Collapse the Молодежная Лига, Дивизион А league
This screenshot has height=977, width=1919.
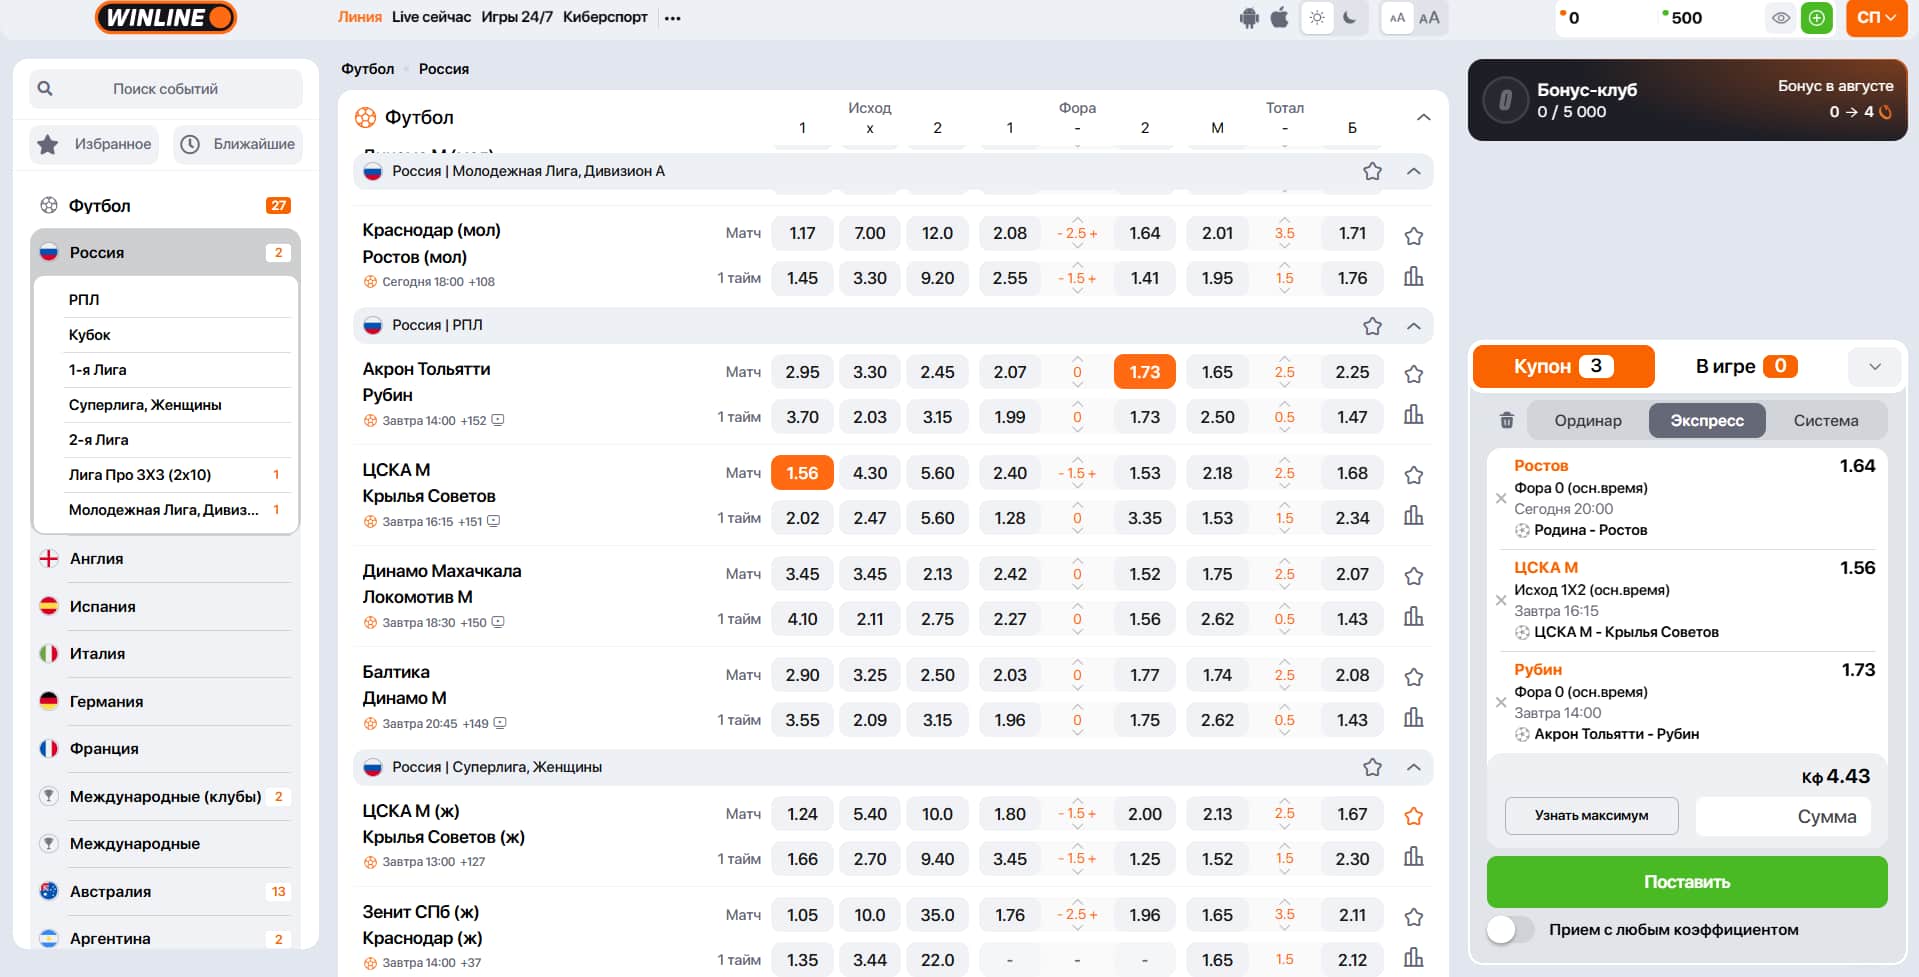pyautogui.click(x=1413, y=171)
